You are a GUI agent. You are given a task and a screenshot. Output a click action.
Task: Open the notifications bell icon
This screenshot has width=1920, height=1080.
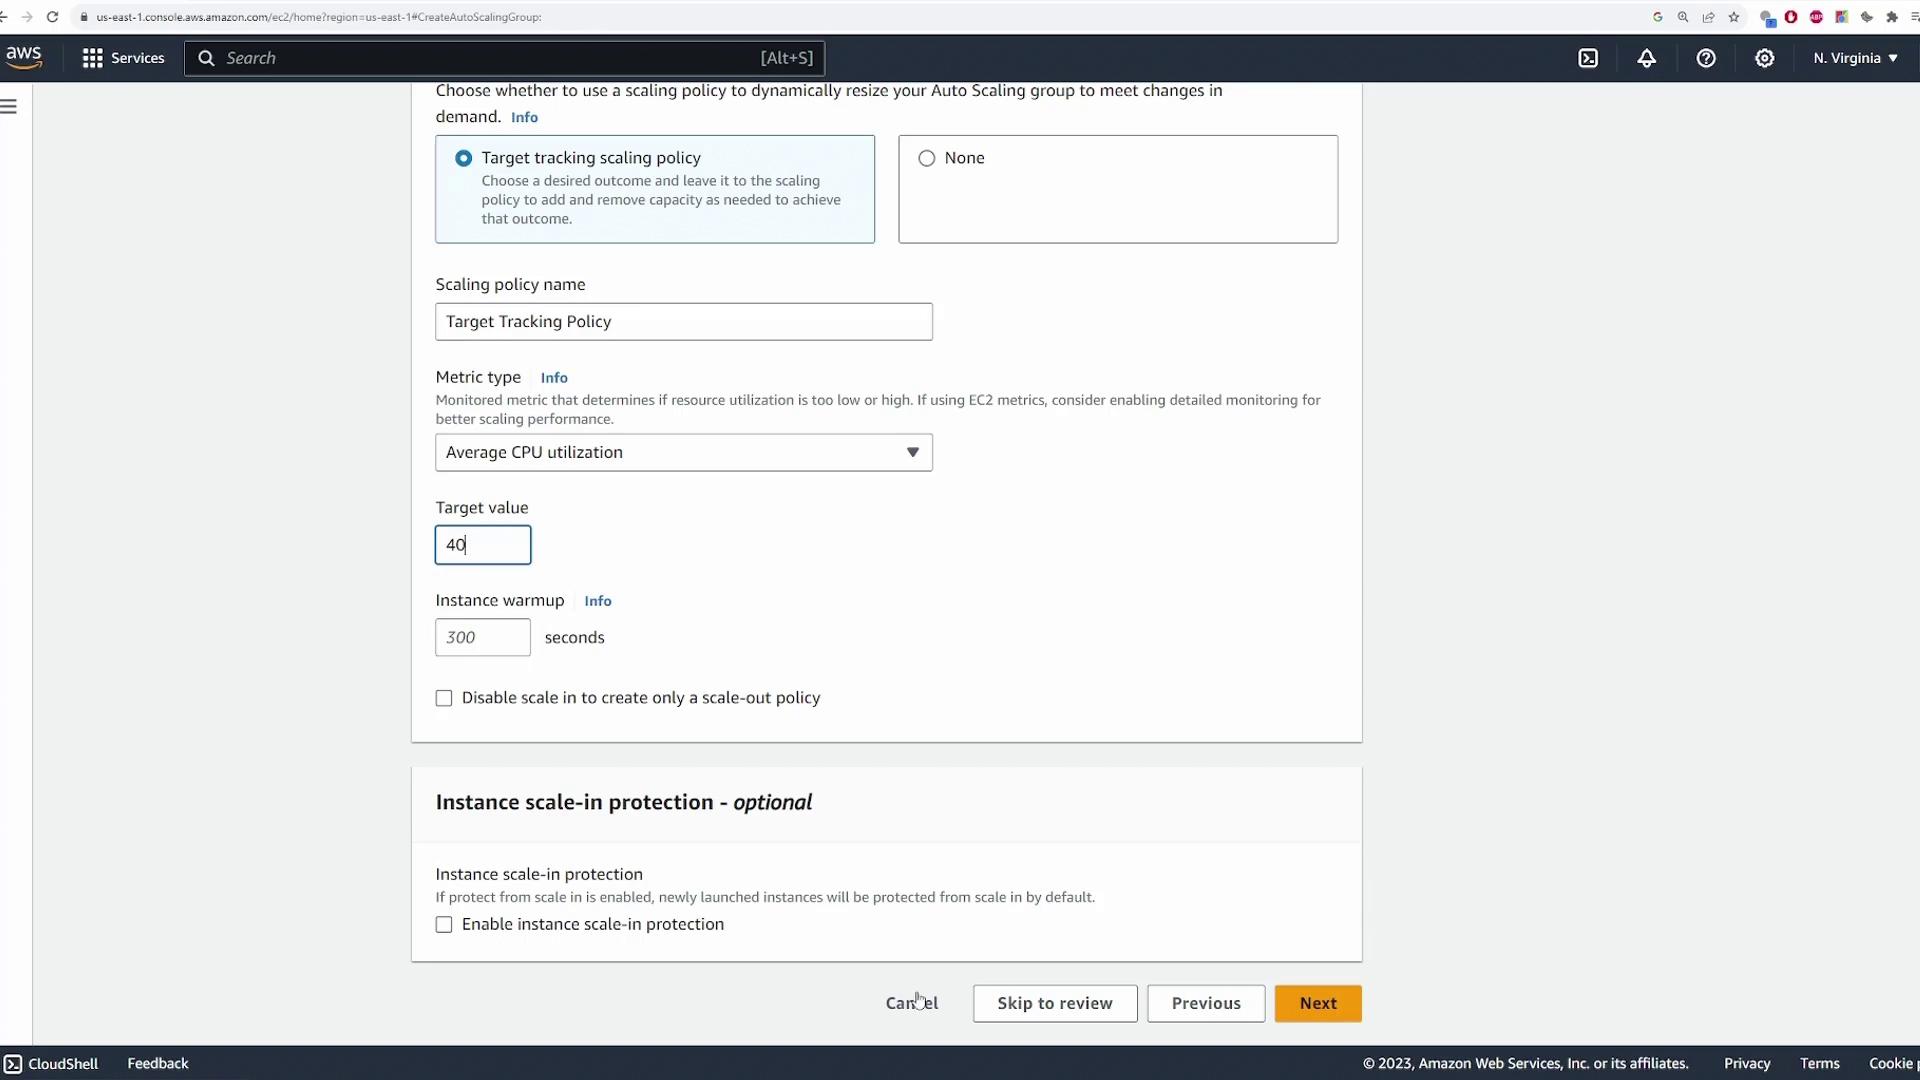click(1647, 58)
